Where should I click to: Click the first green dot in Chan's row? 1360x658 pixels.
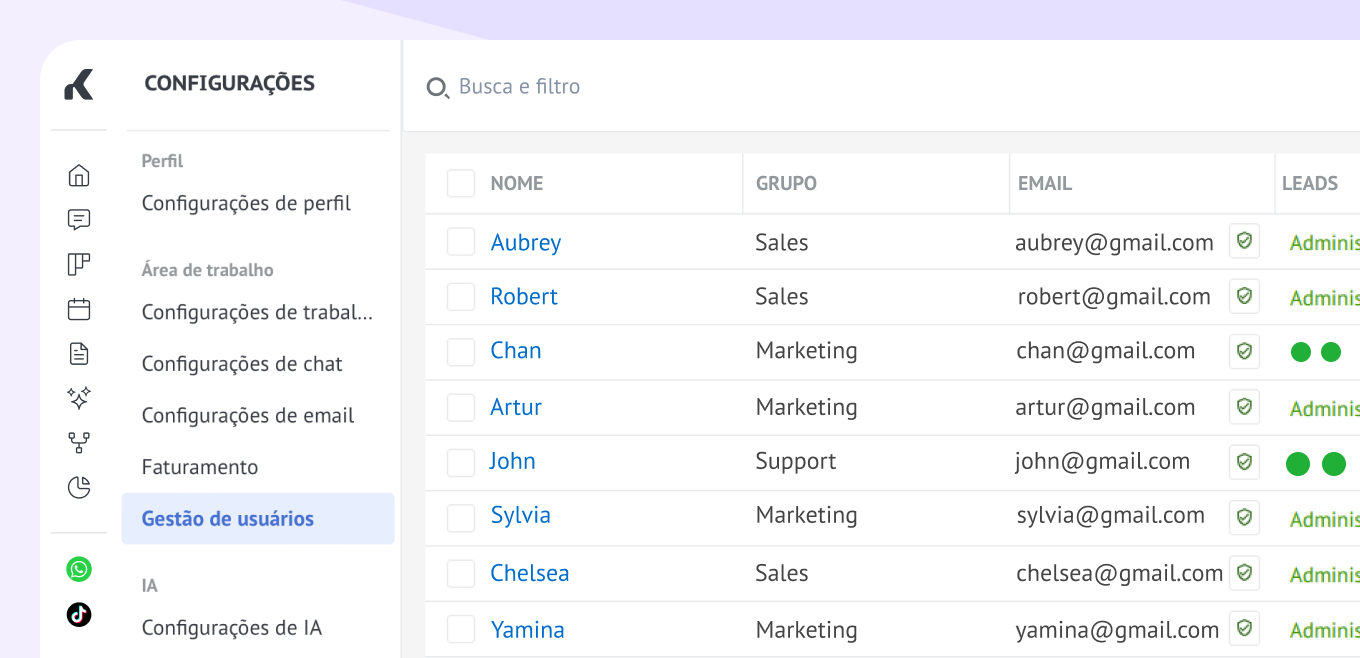pyautogui.click(x=1301, y=352)
